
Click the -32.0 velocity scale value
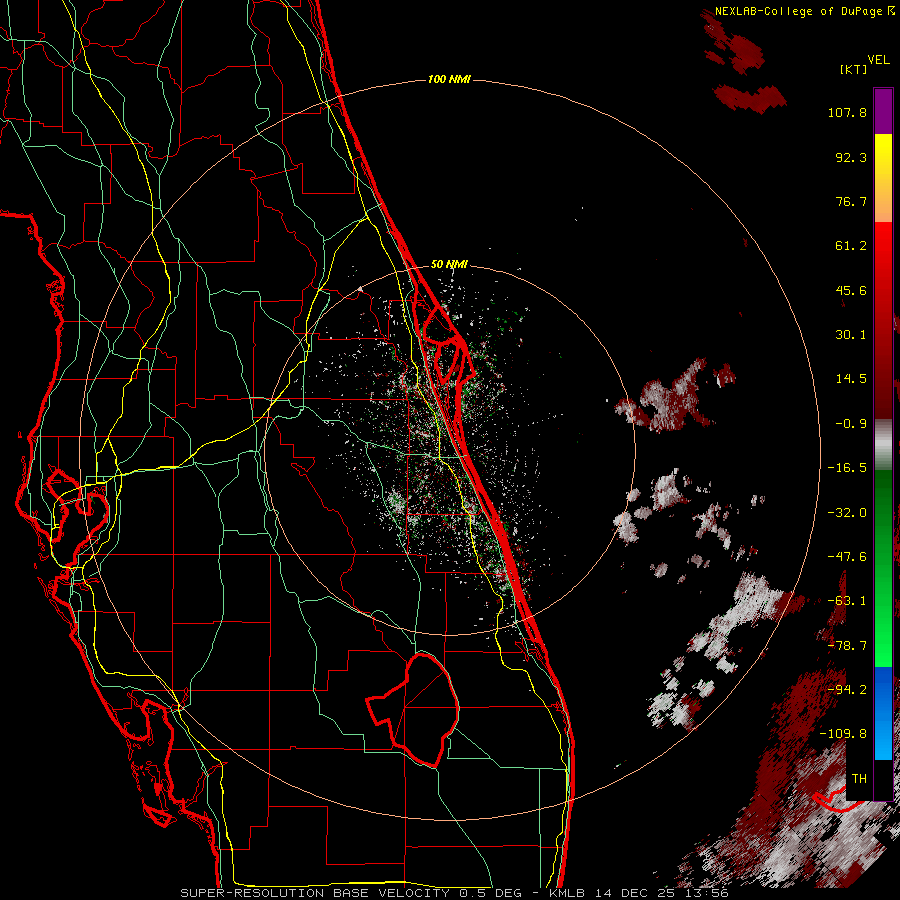click(x=847, y=513)
